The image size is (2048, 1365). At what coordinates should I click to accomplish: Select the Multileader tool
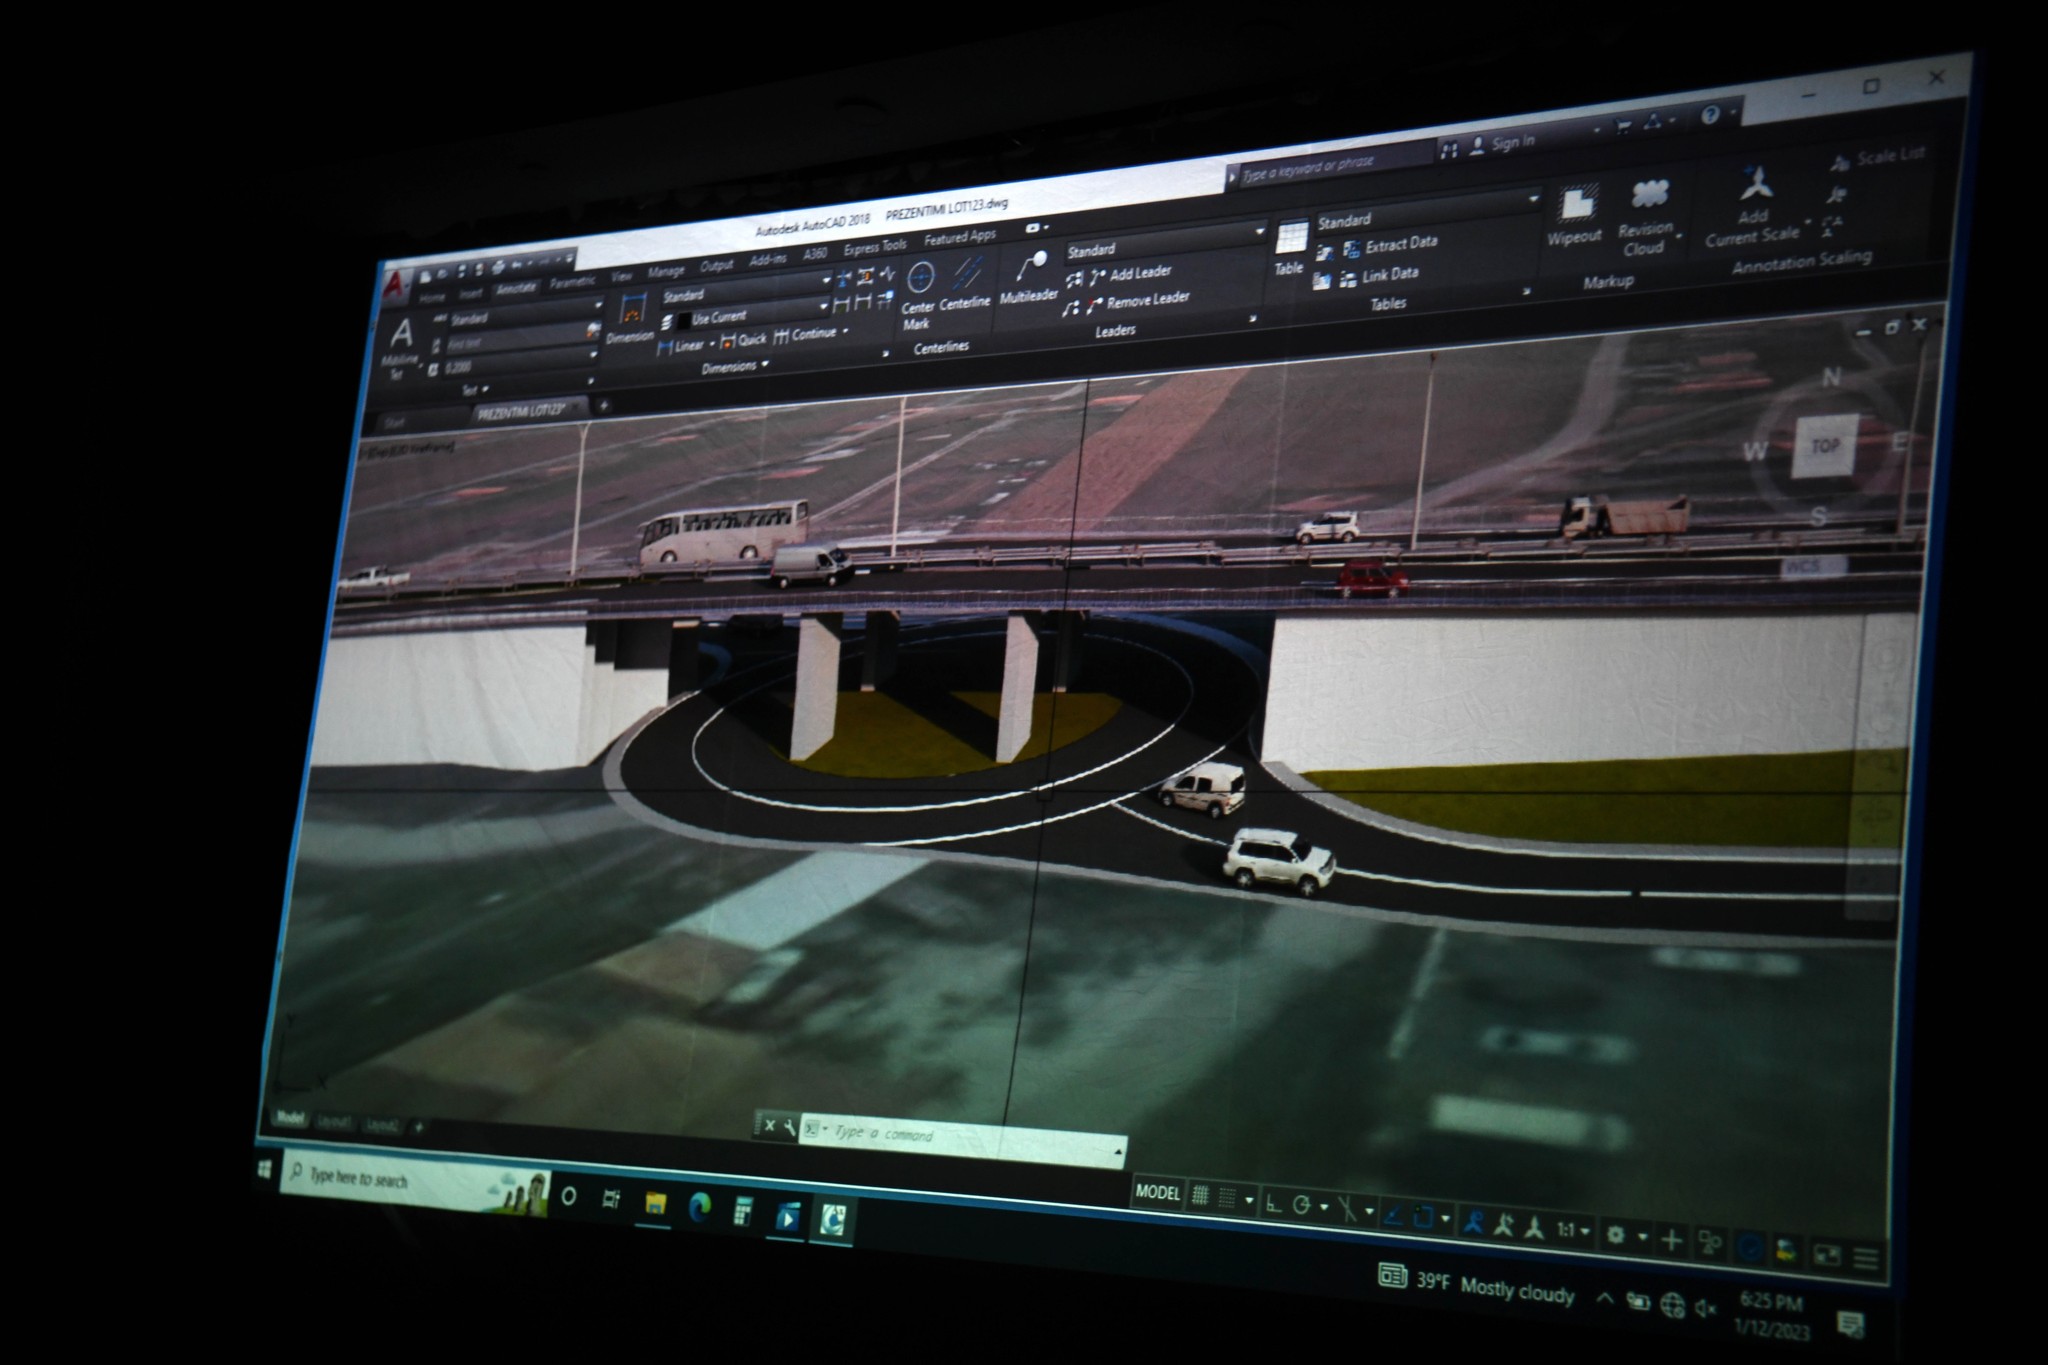[1029, 278]
